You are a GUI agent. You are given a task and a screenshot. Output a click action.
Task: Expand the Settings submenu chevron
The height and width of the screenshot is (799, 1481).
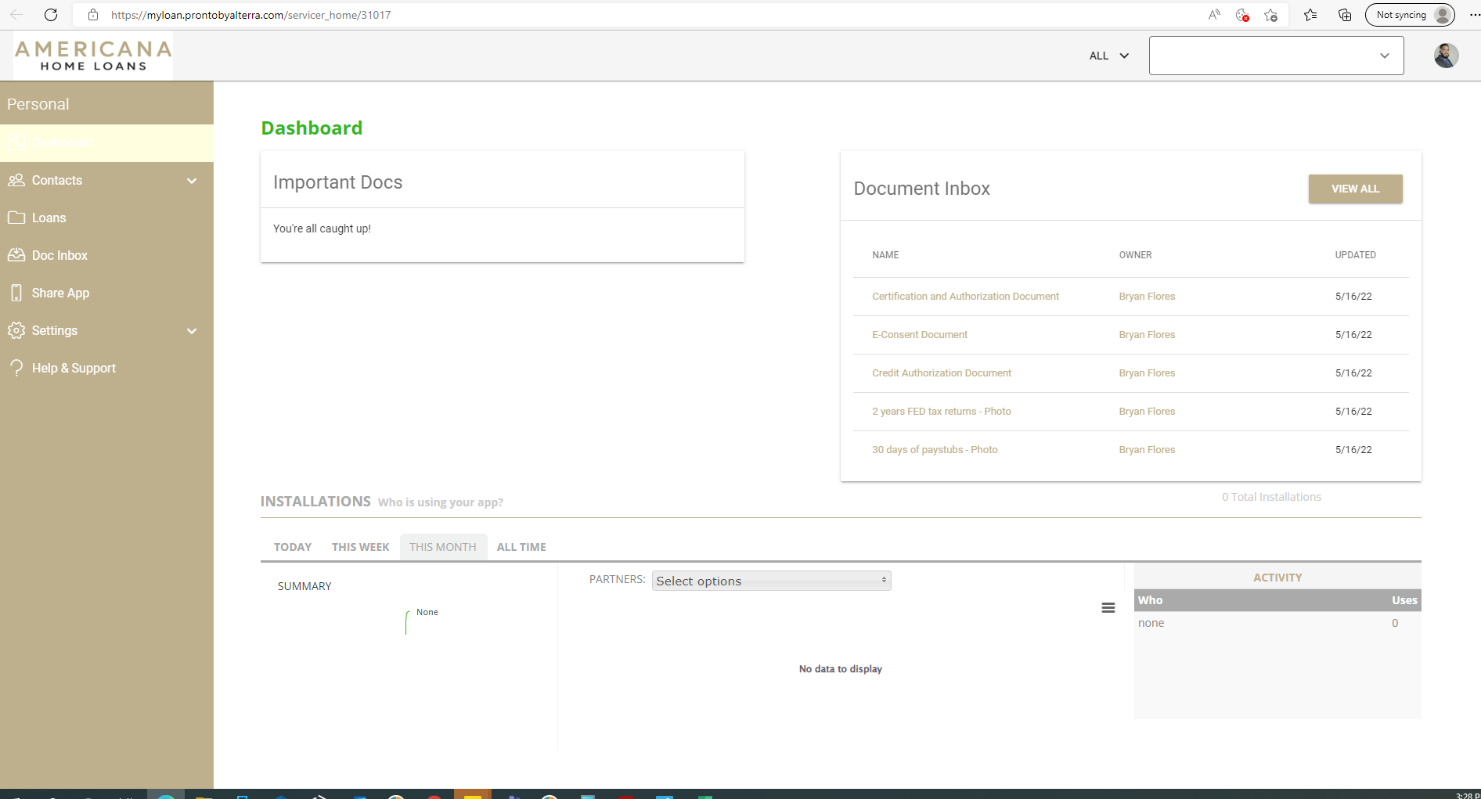[192, 331]
